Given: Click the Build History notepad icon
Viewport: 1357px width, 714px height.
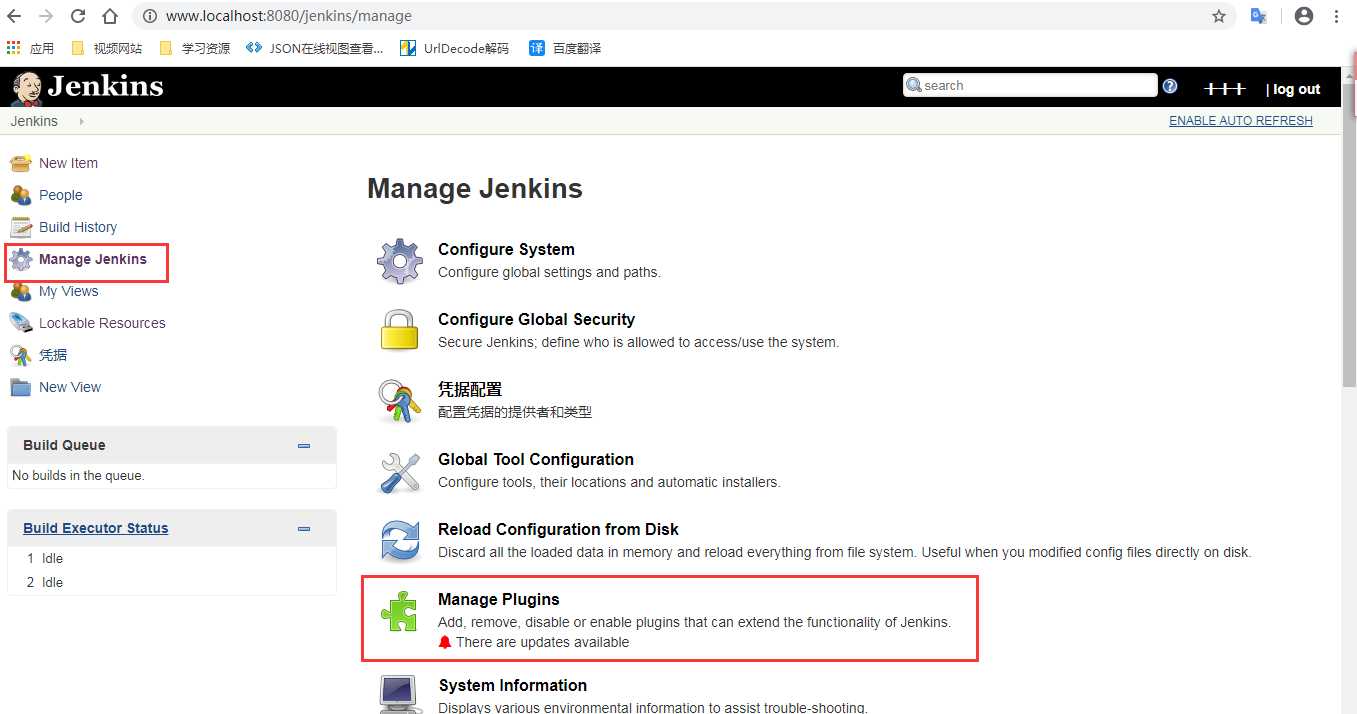Looking at the screenshot, I should click(21, 227).
